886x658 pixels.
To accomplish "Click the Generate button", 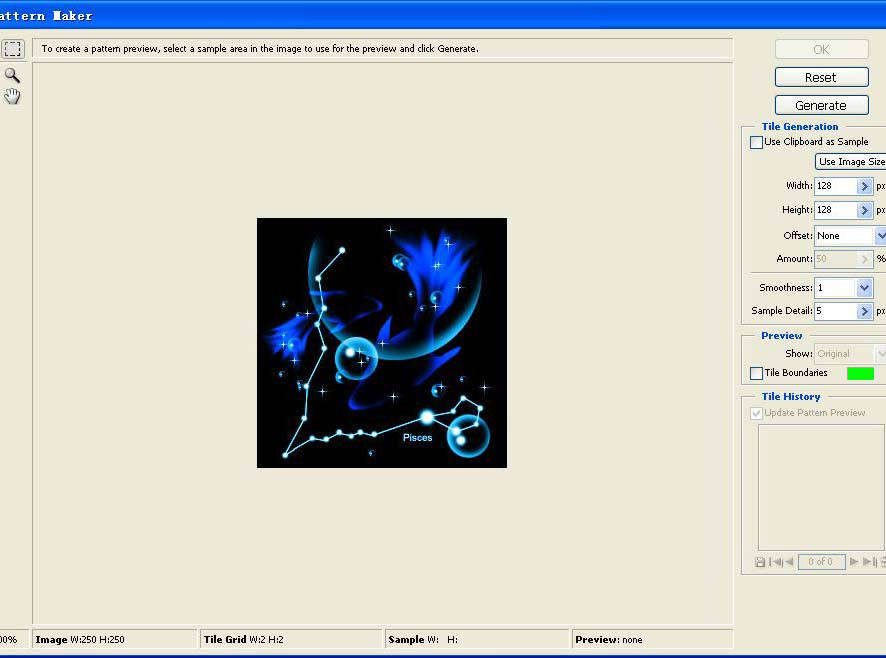I will click(x=821, y=105).
